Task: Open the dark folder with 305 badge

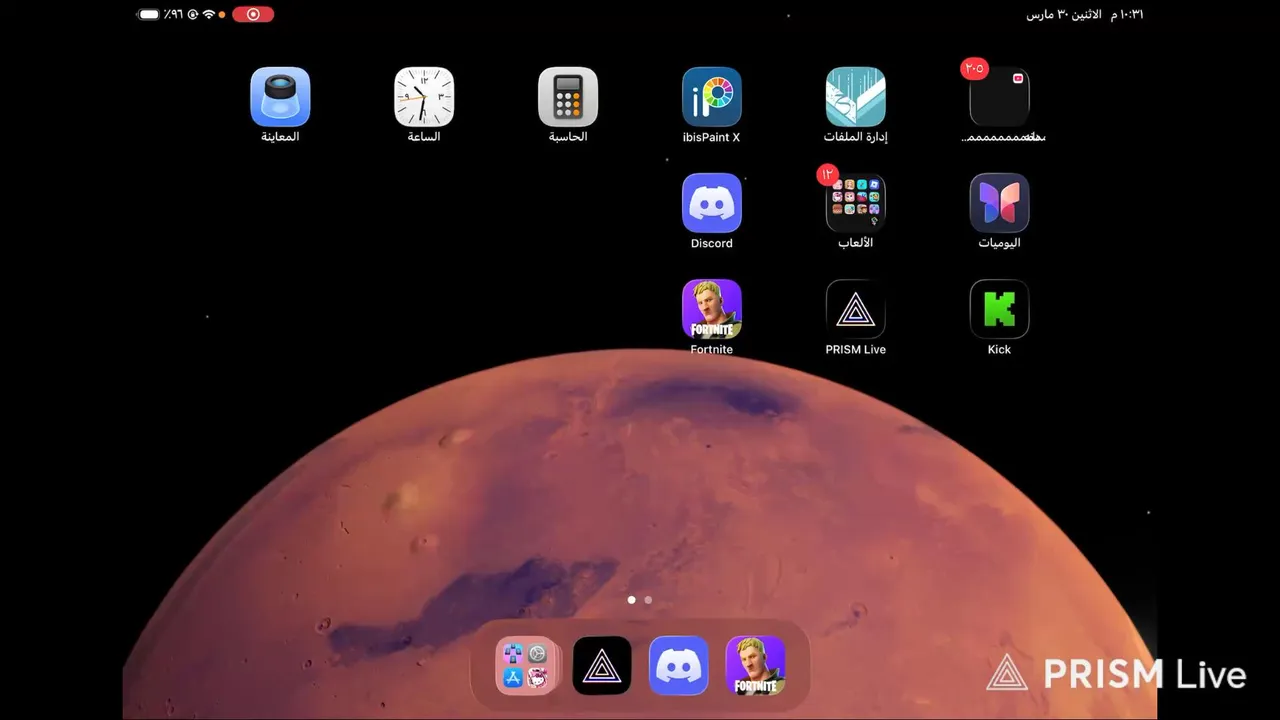Action: coord(999,97)
